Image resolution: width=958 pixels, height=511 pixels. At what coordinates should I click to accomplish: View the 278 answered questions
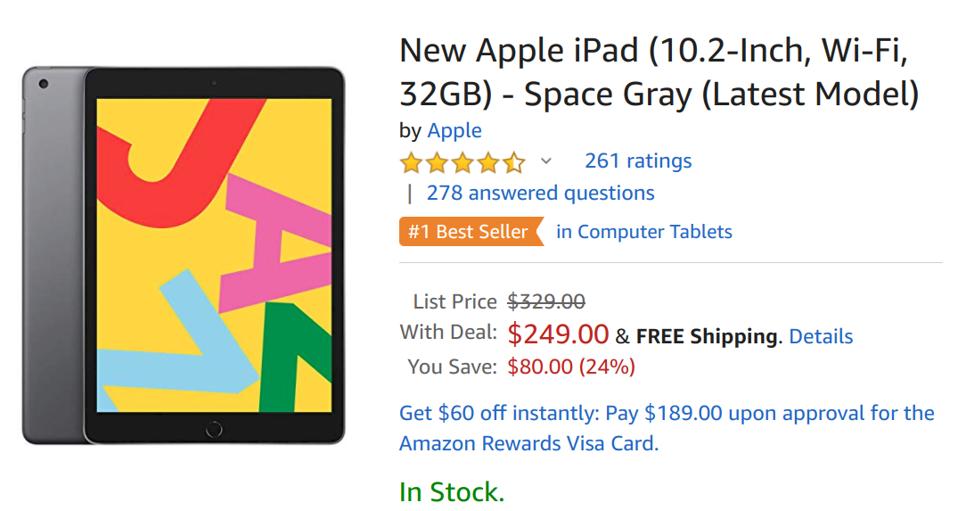pyautogui.click(x=540, y=193)
